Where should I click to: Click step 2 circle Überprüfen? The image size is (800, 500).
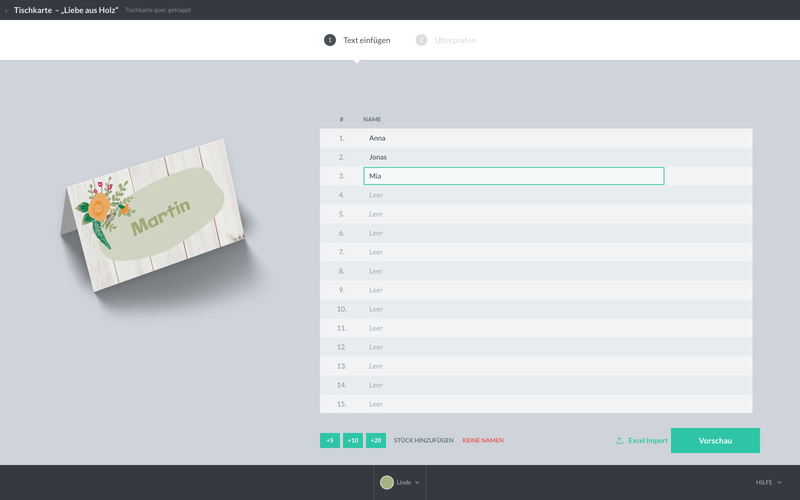coord(421,40)
